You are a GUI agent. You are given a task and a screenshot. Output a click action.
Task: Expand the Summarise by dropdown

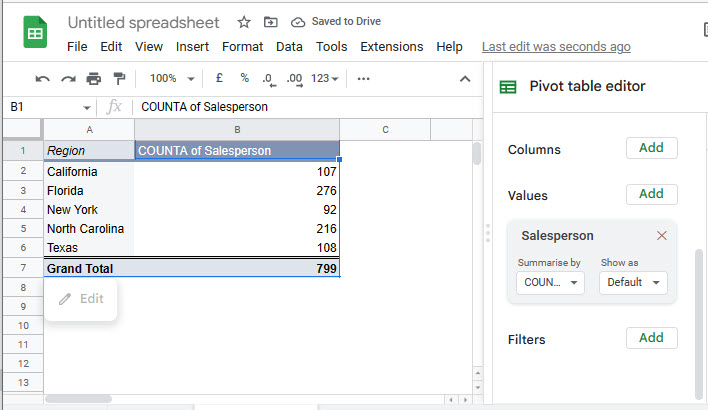[550, 283]
